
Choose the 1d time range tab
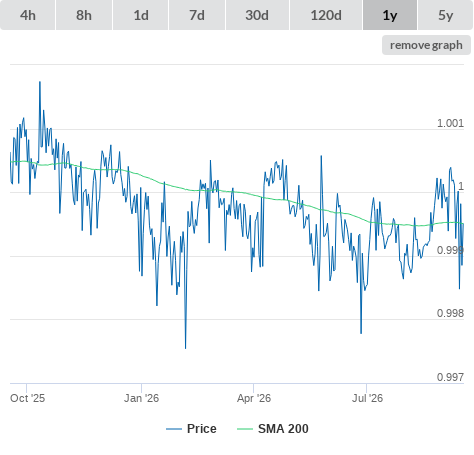coord(141,15)
